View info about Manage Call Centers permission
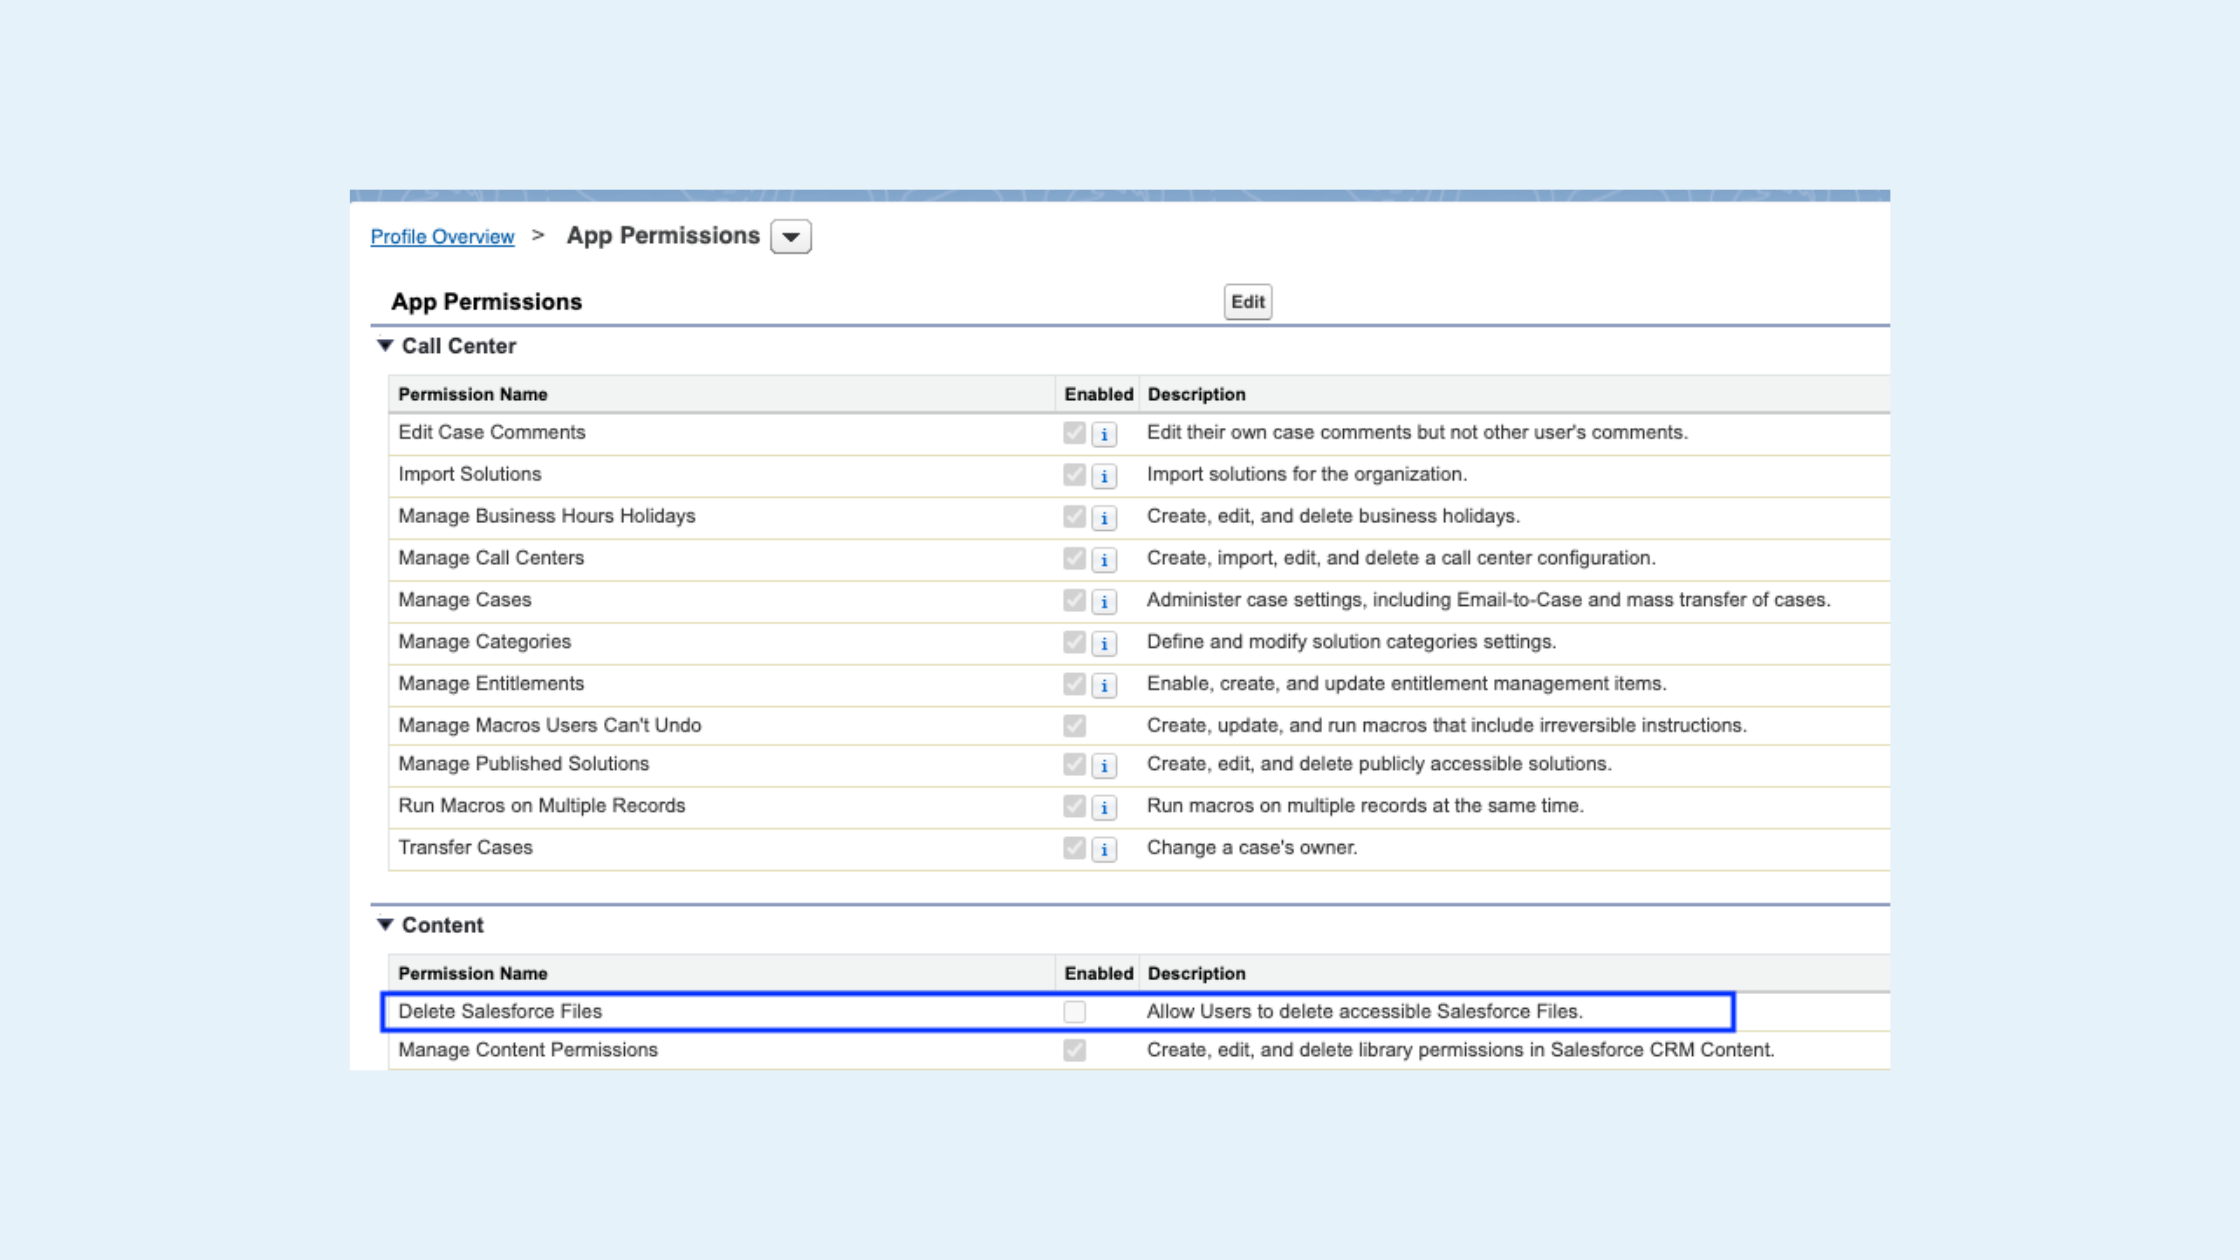Screen dimensions: 2240x1260 pos(1104,560)
